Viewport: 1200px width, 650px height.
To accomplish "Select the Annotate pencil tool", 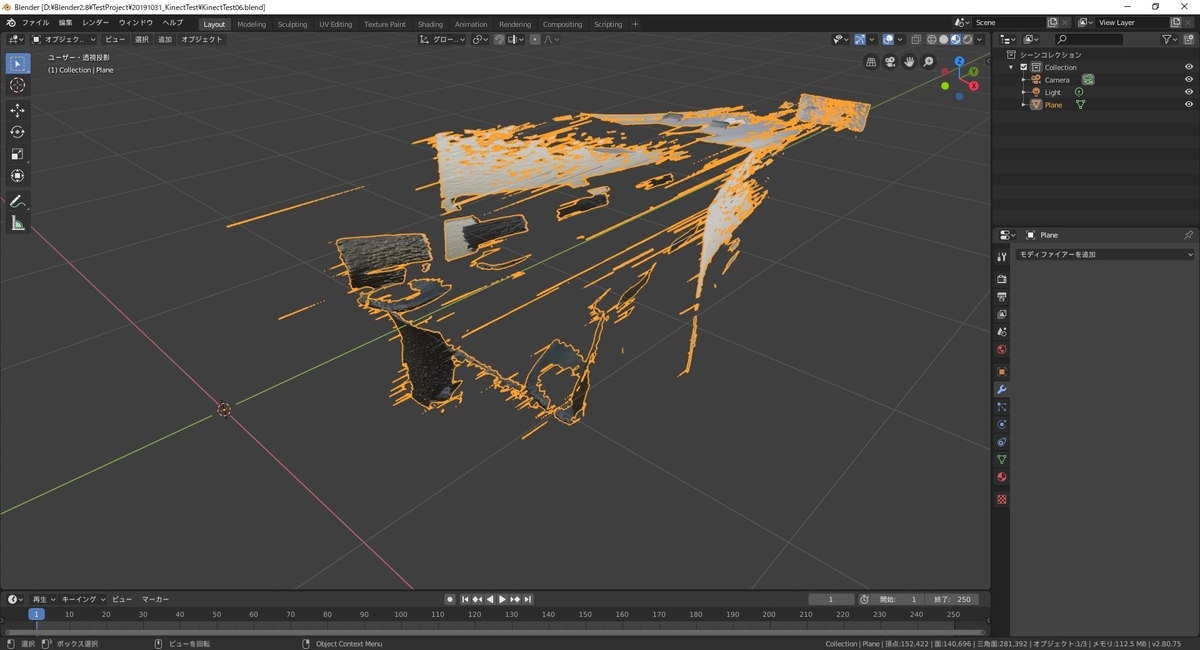I will pos(17,201).
